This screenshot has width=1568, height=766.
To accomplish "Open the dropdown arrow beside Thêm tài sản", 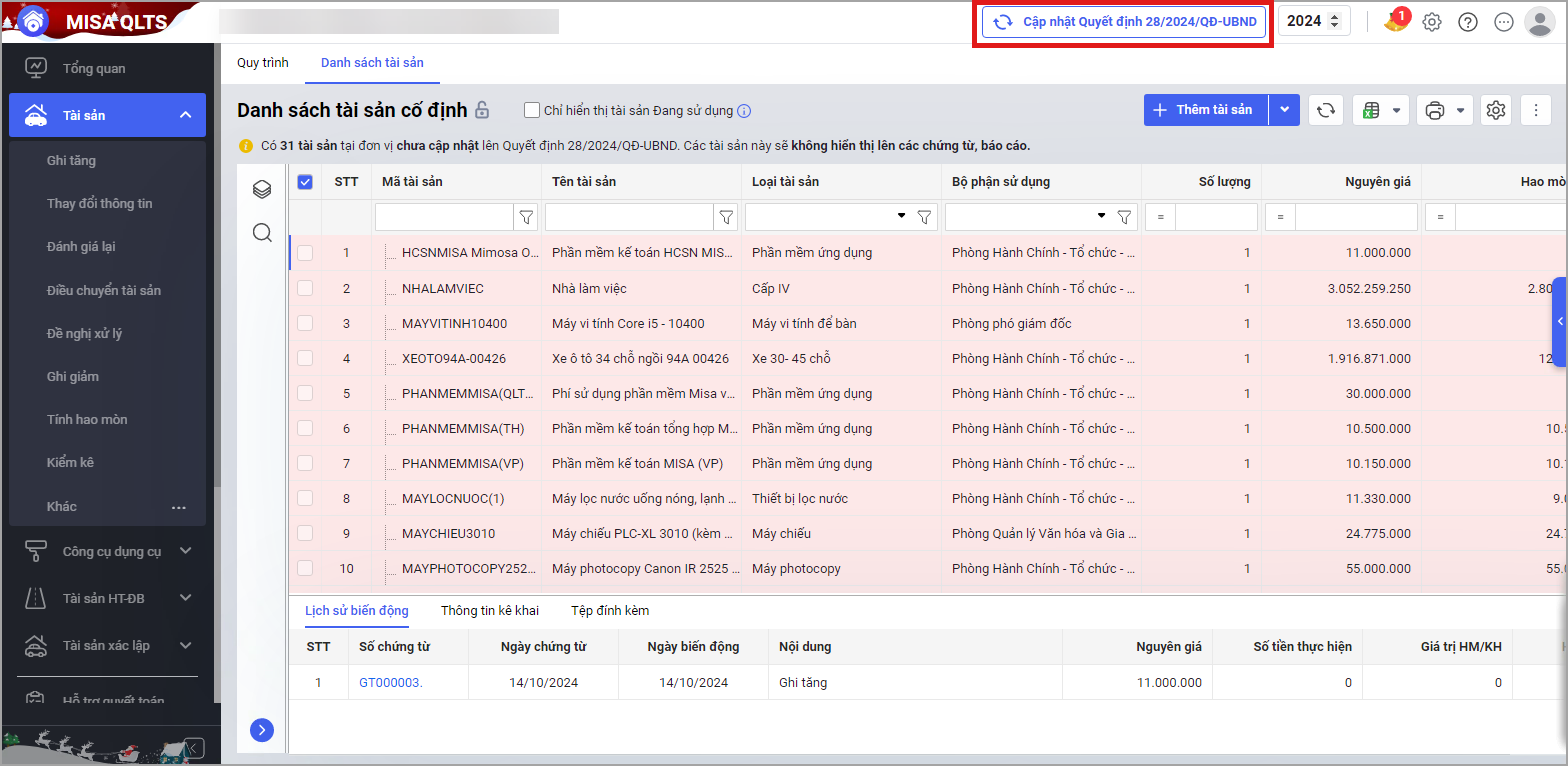I will click(x=1284, y=110).
